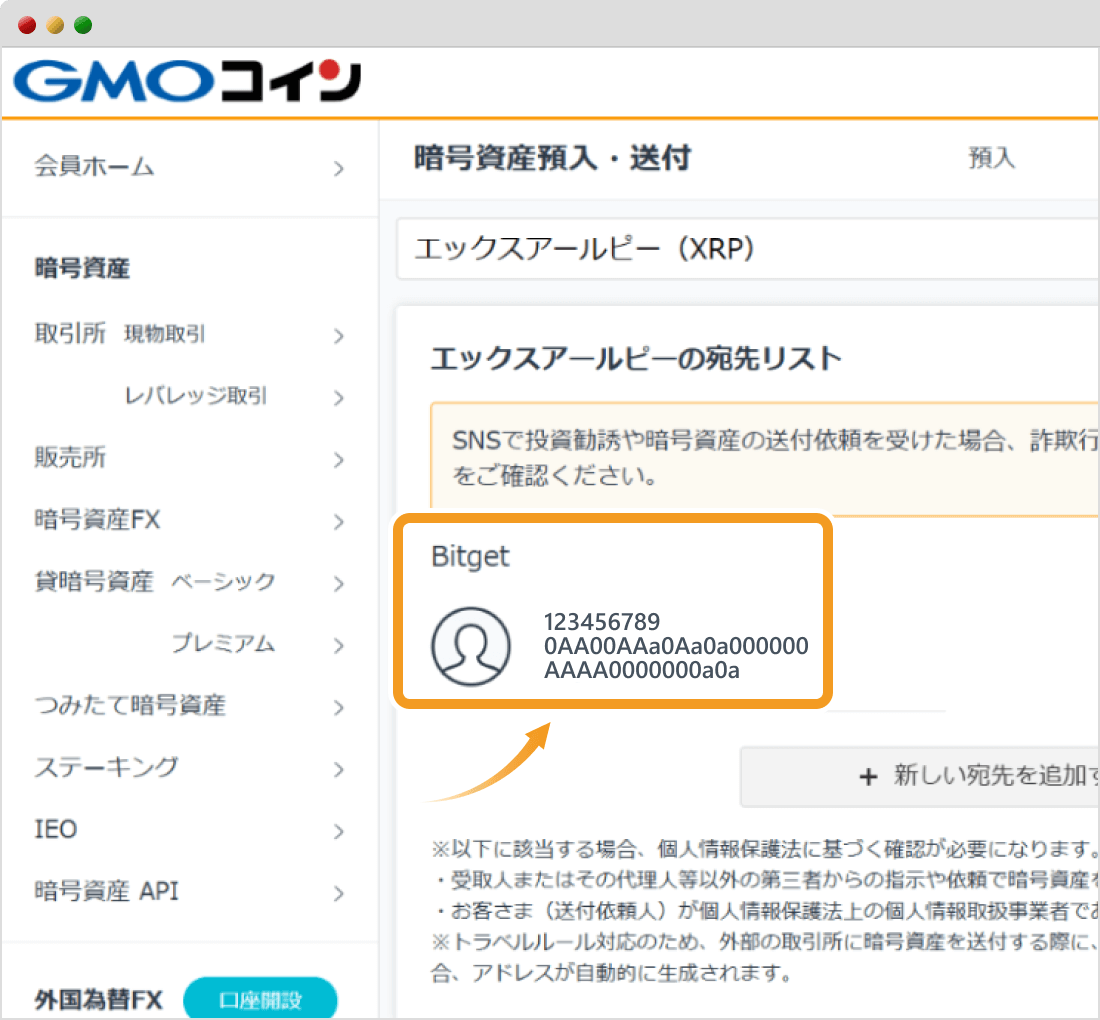
Task: Select レバレッジ取引 in sidebar
Action: (195, 397)
